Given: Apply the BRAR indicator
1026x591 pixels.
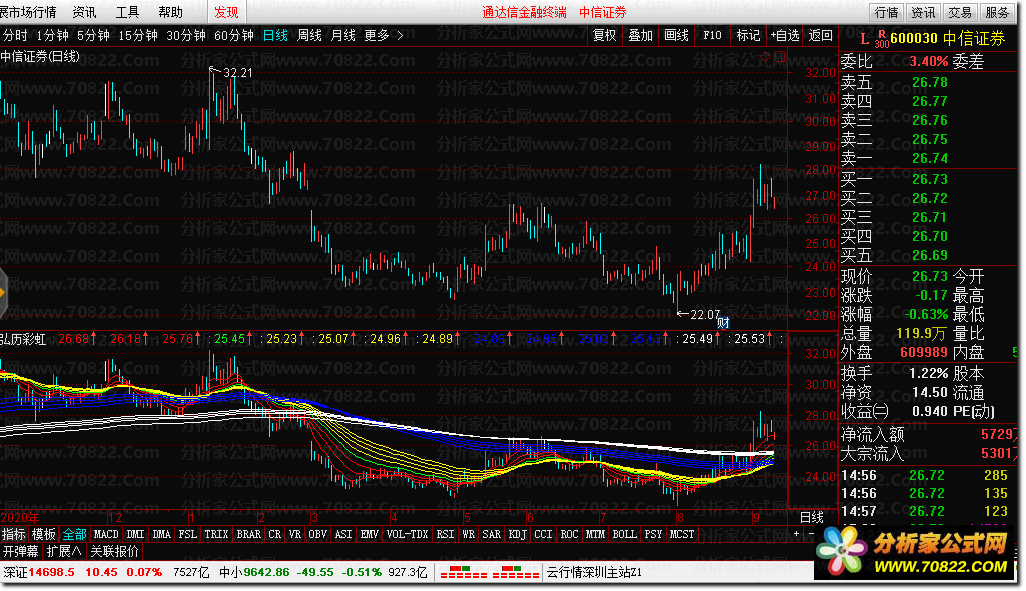Looking at the screenshot, I should click(249, 534).
